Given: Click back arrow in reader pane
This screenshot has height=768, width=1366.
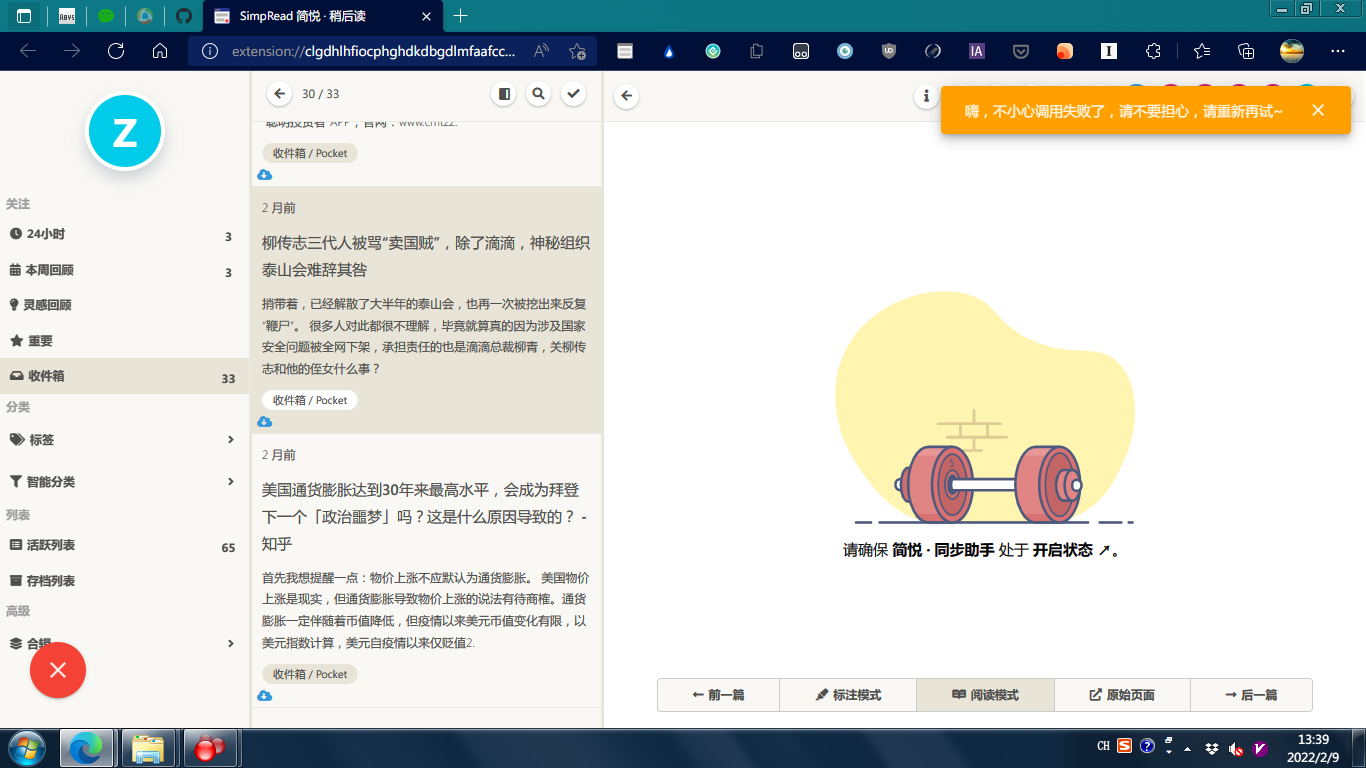Looking at the screenshot, I should 627,96.
